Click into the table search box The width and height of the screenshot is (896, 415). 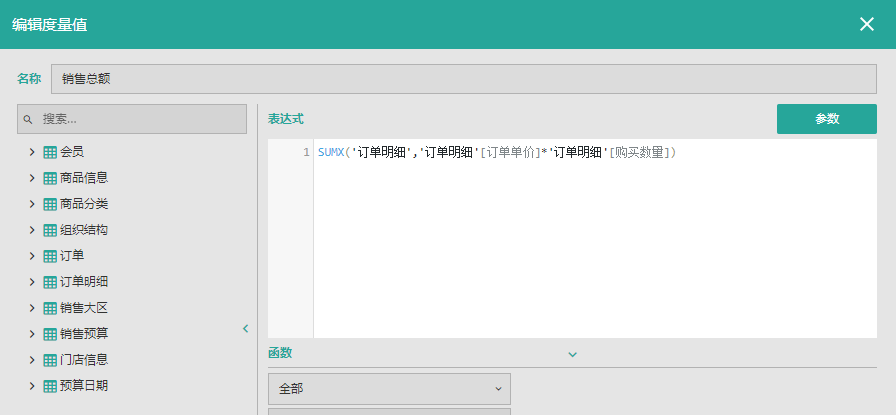(x=140, y=119)
